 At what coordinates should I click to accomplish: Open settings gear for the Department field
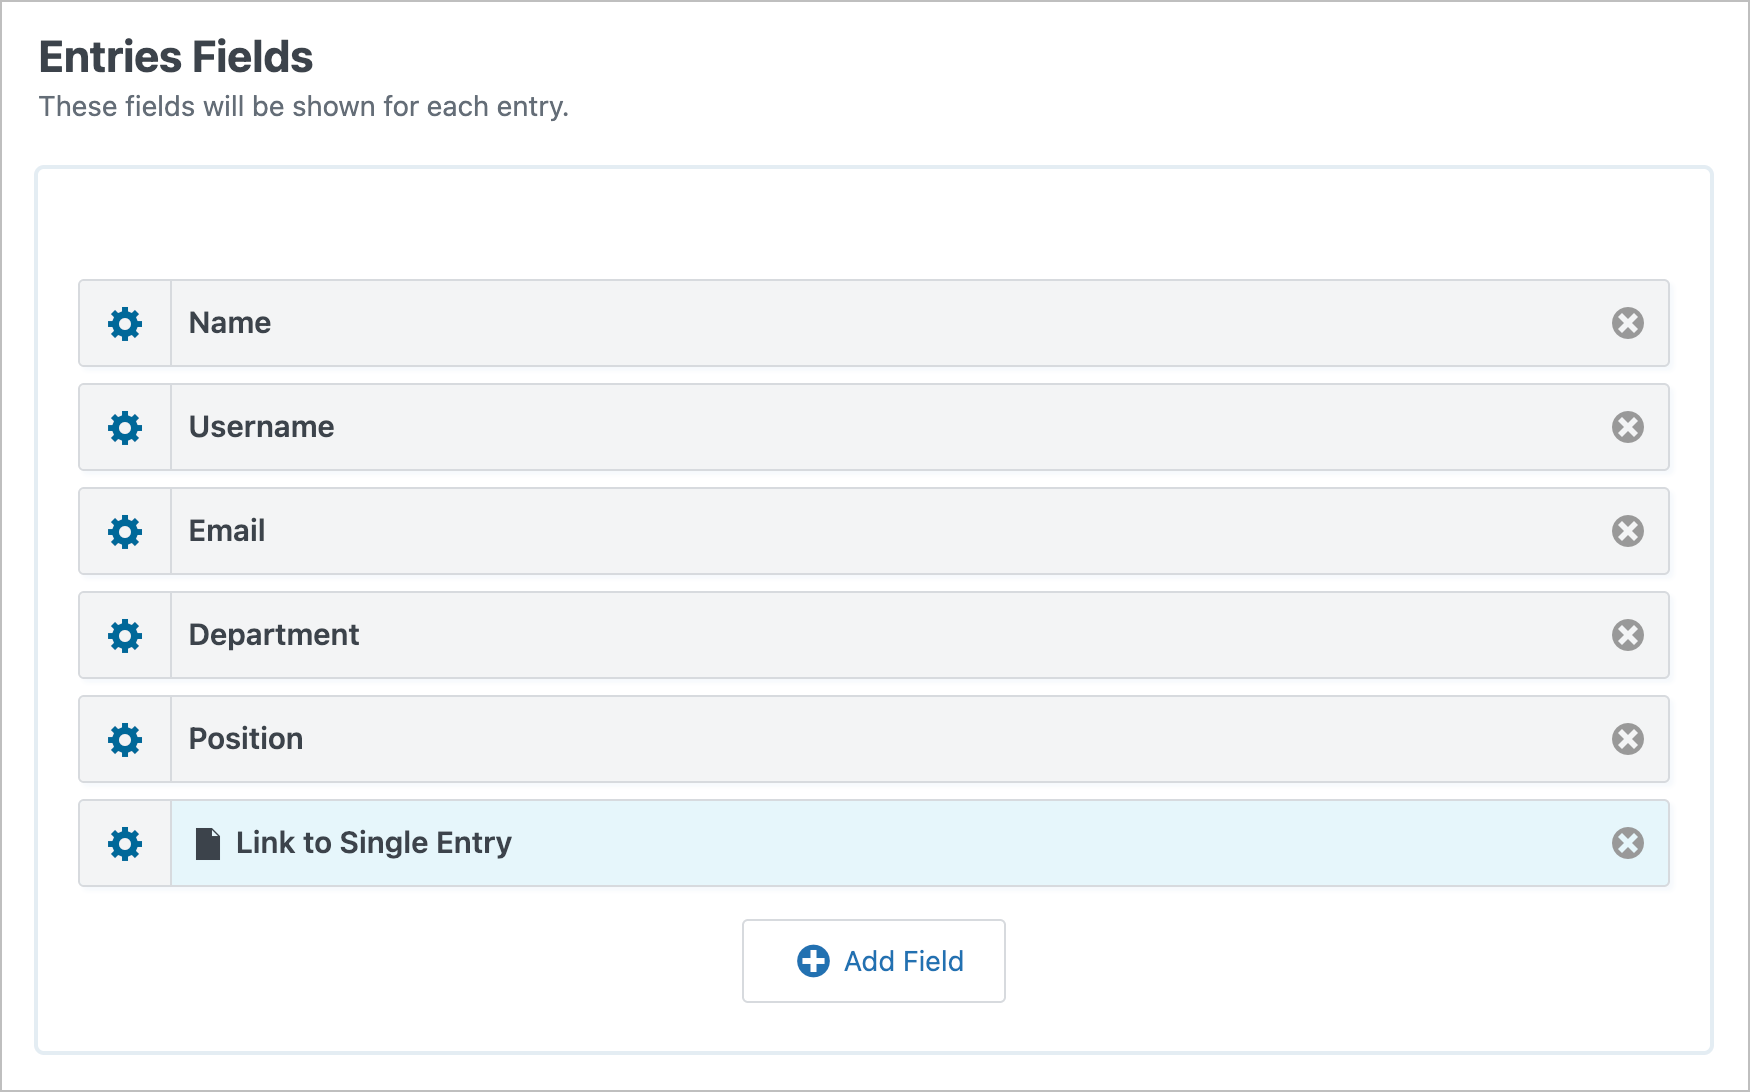[x=124, y=635]
